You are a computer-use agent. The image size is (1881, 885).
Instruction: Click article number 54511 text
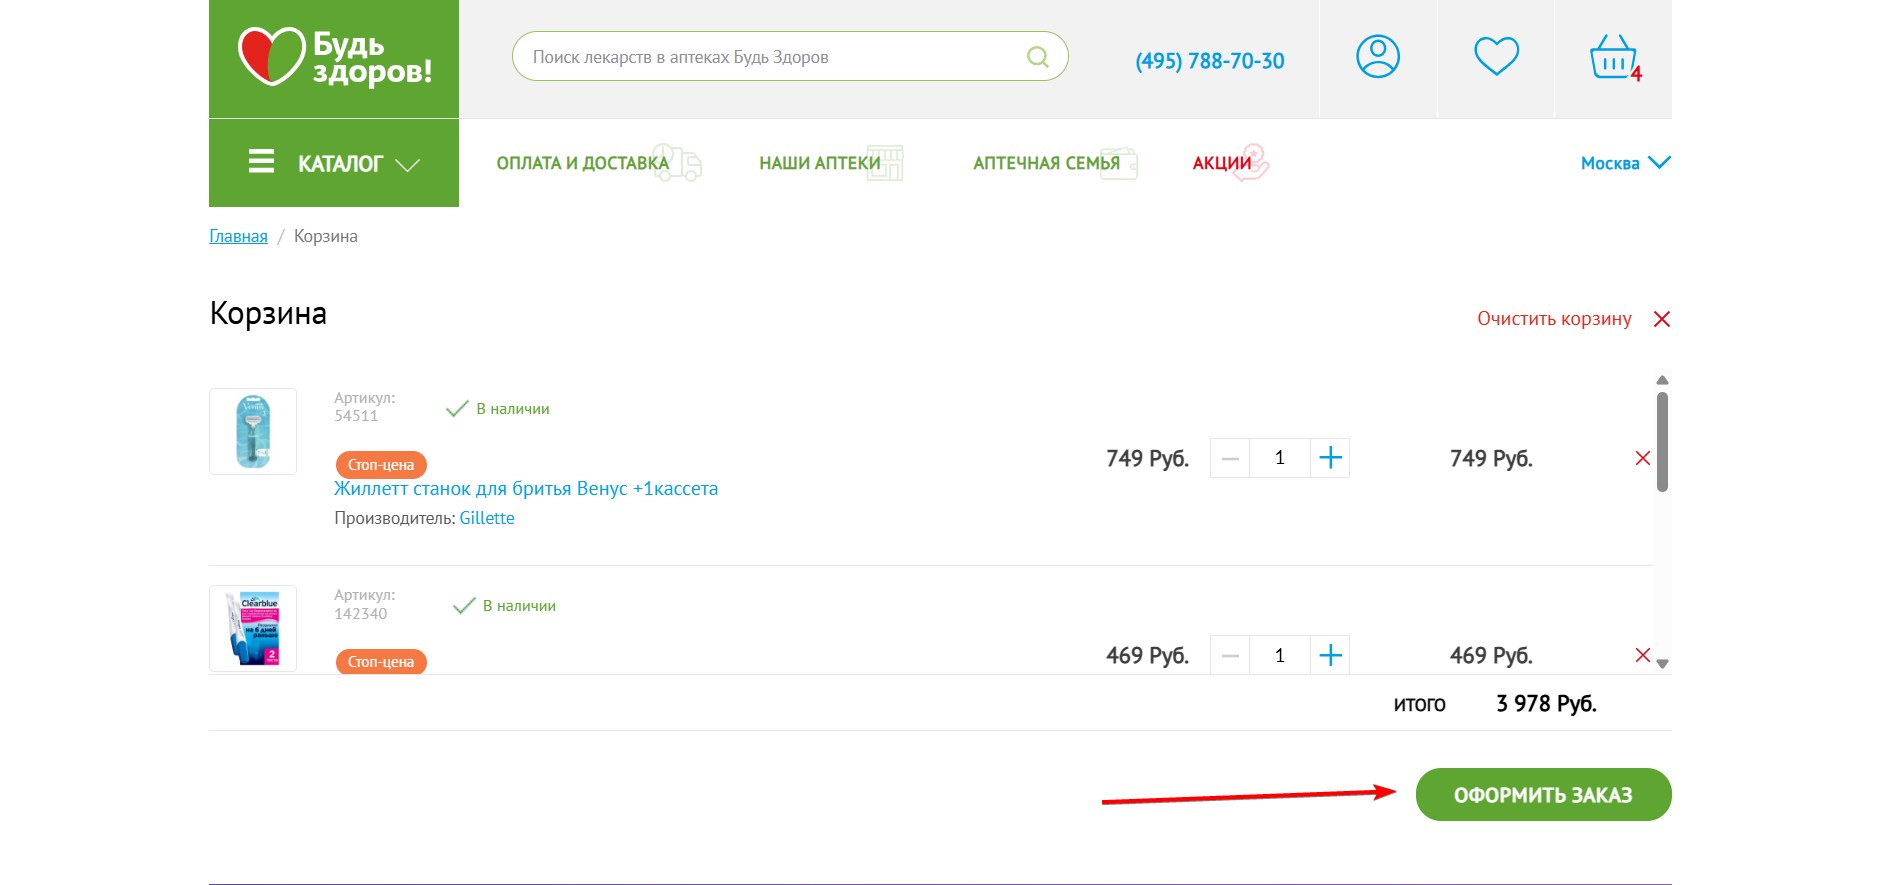[356, 416]
